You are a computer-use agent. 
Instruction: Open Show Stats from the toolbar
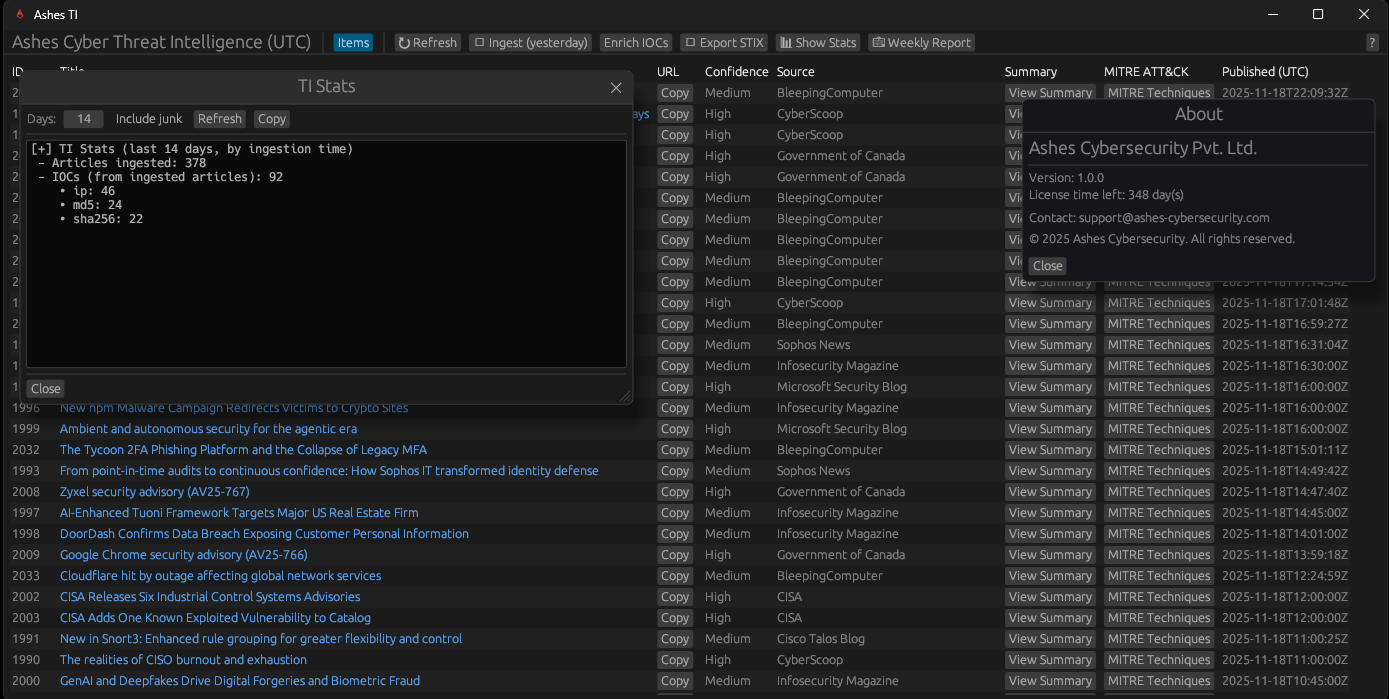[817, 43]
